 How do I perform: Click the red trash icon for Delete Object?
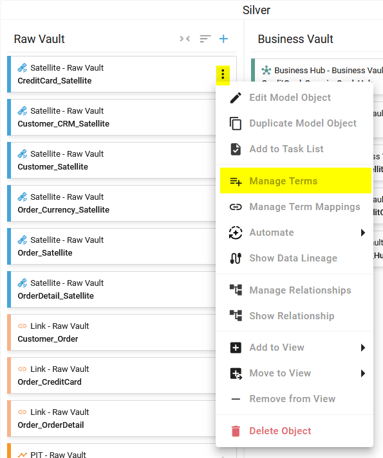coord(236,431)
